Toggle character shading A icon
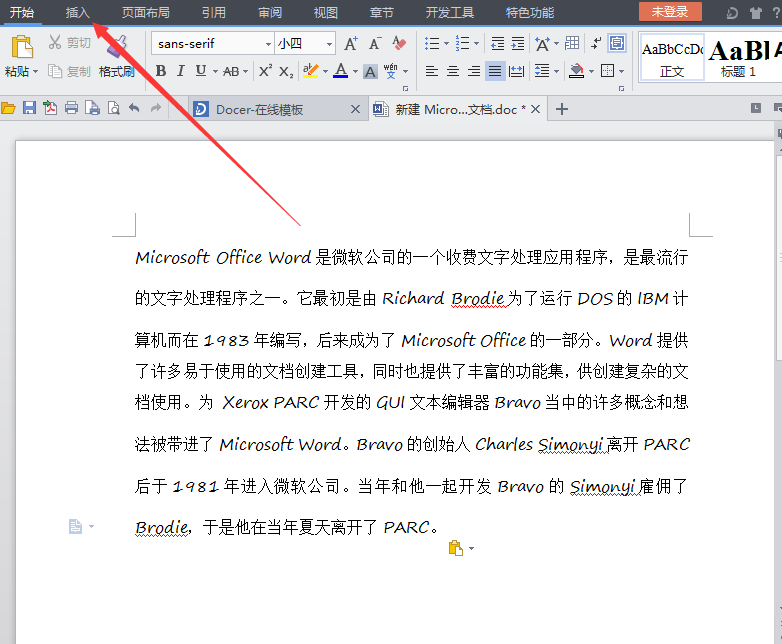Screen dimensions: 782x644 point(370,72)
